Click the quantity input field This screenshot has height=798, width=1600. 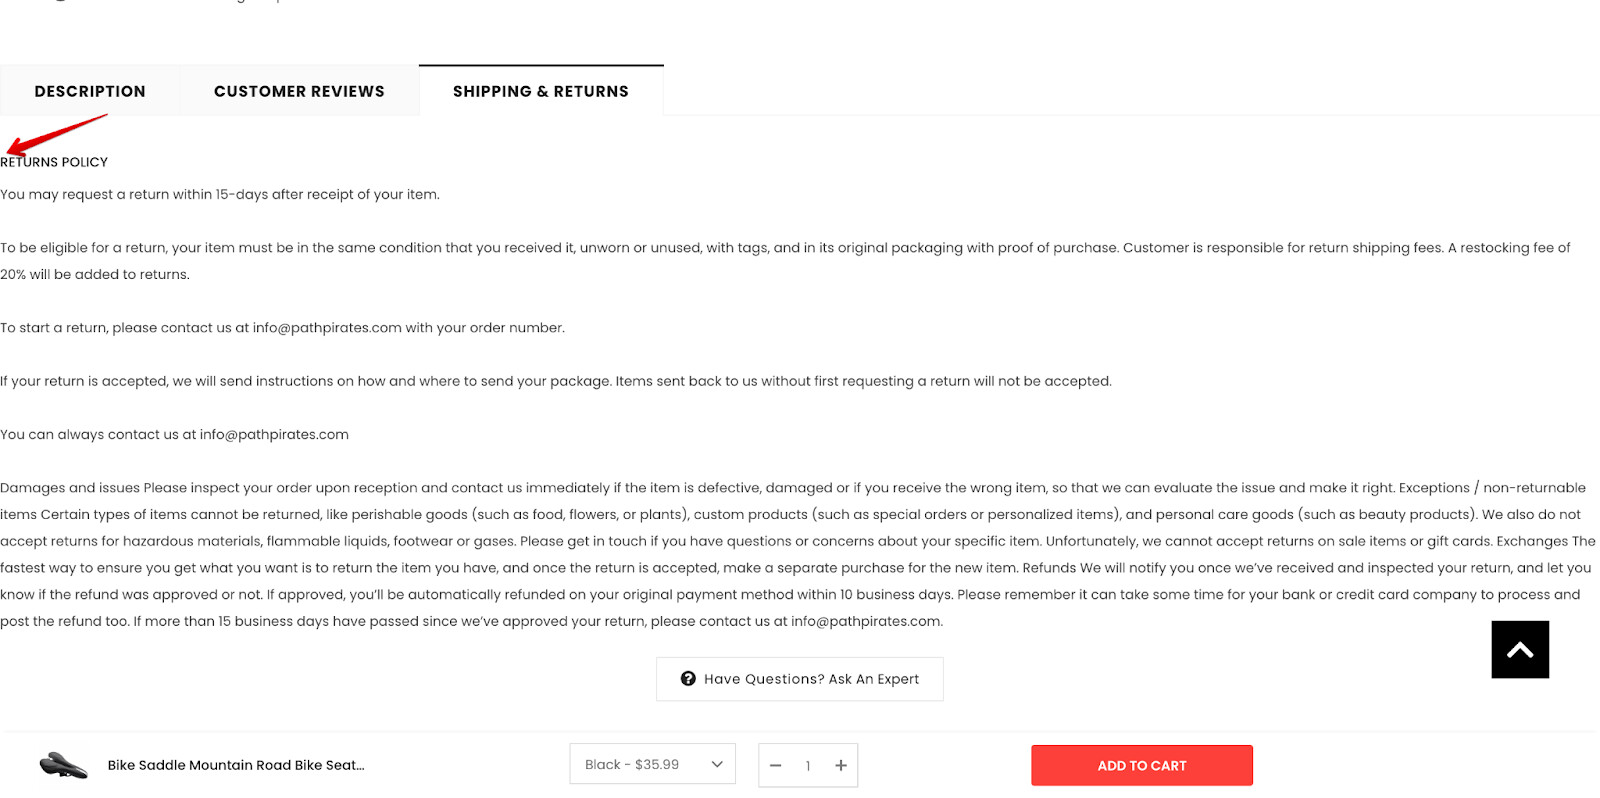[808, 766]
